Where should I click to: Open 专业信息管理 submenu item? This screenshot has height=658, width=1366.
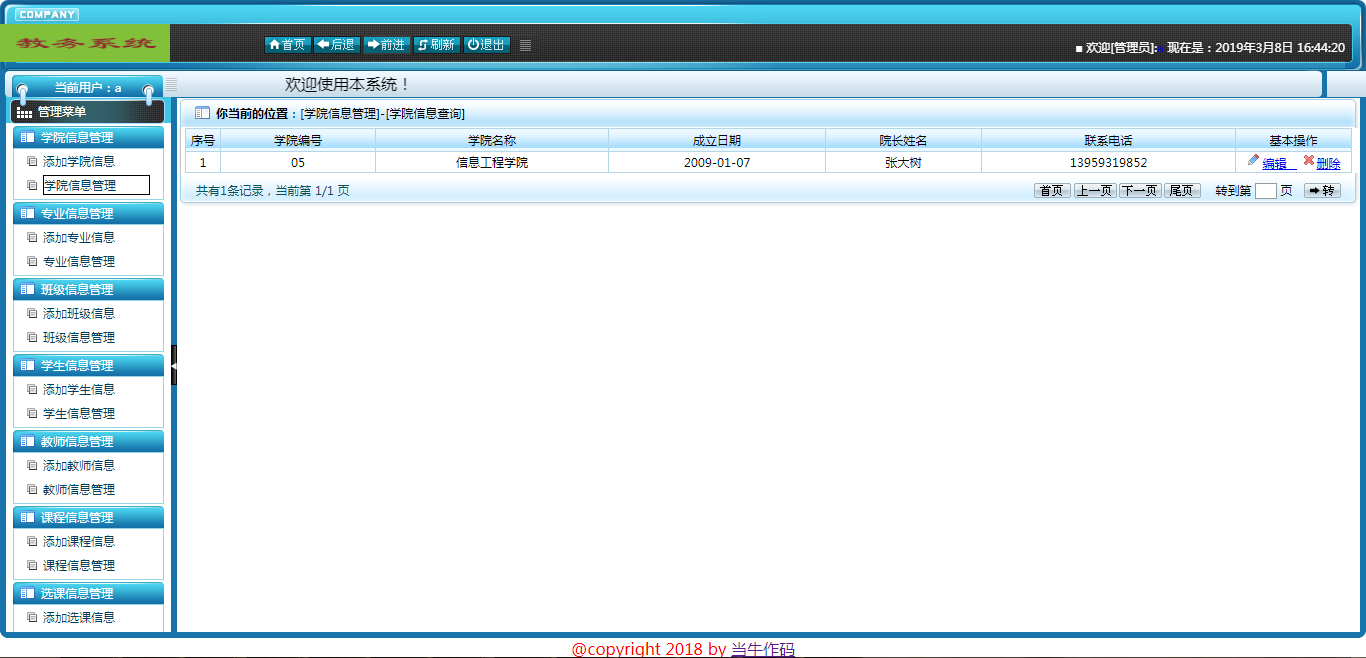pos(79,261)
